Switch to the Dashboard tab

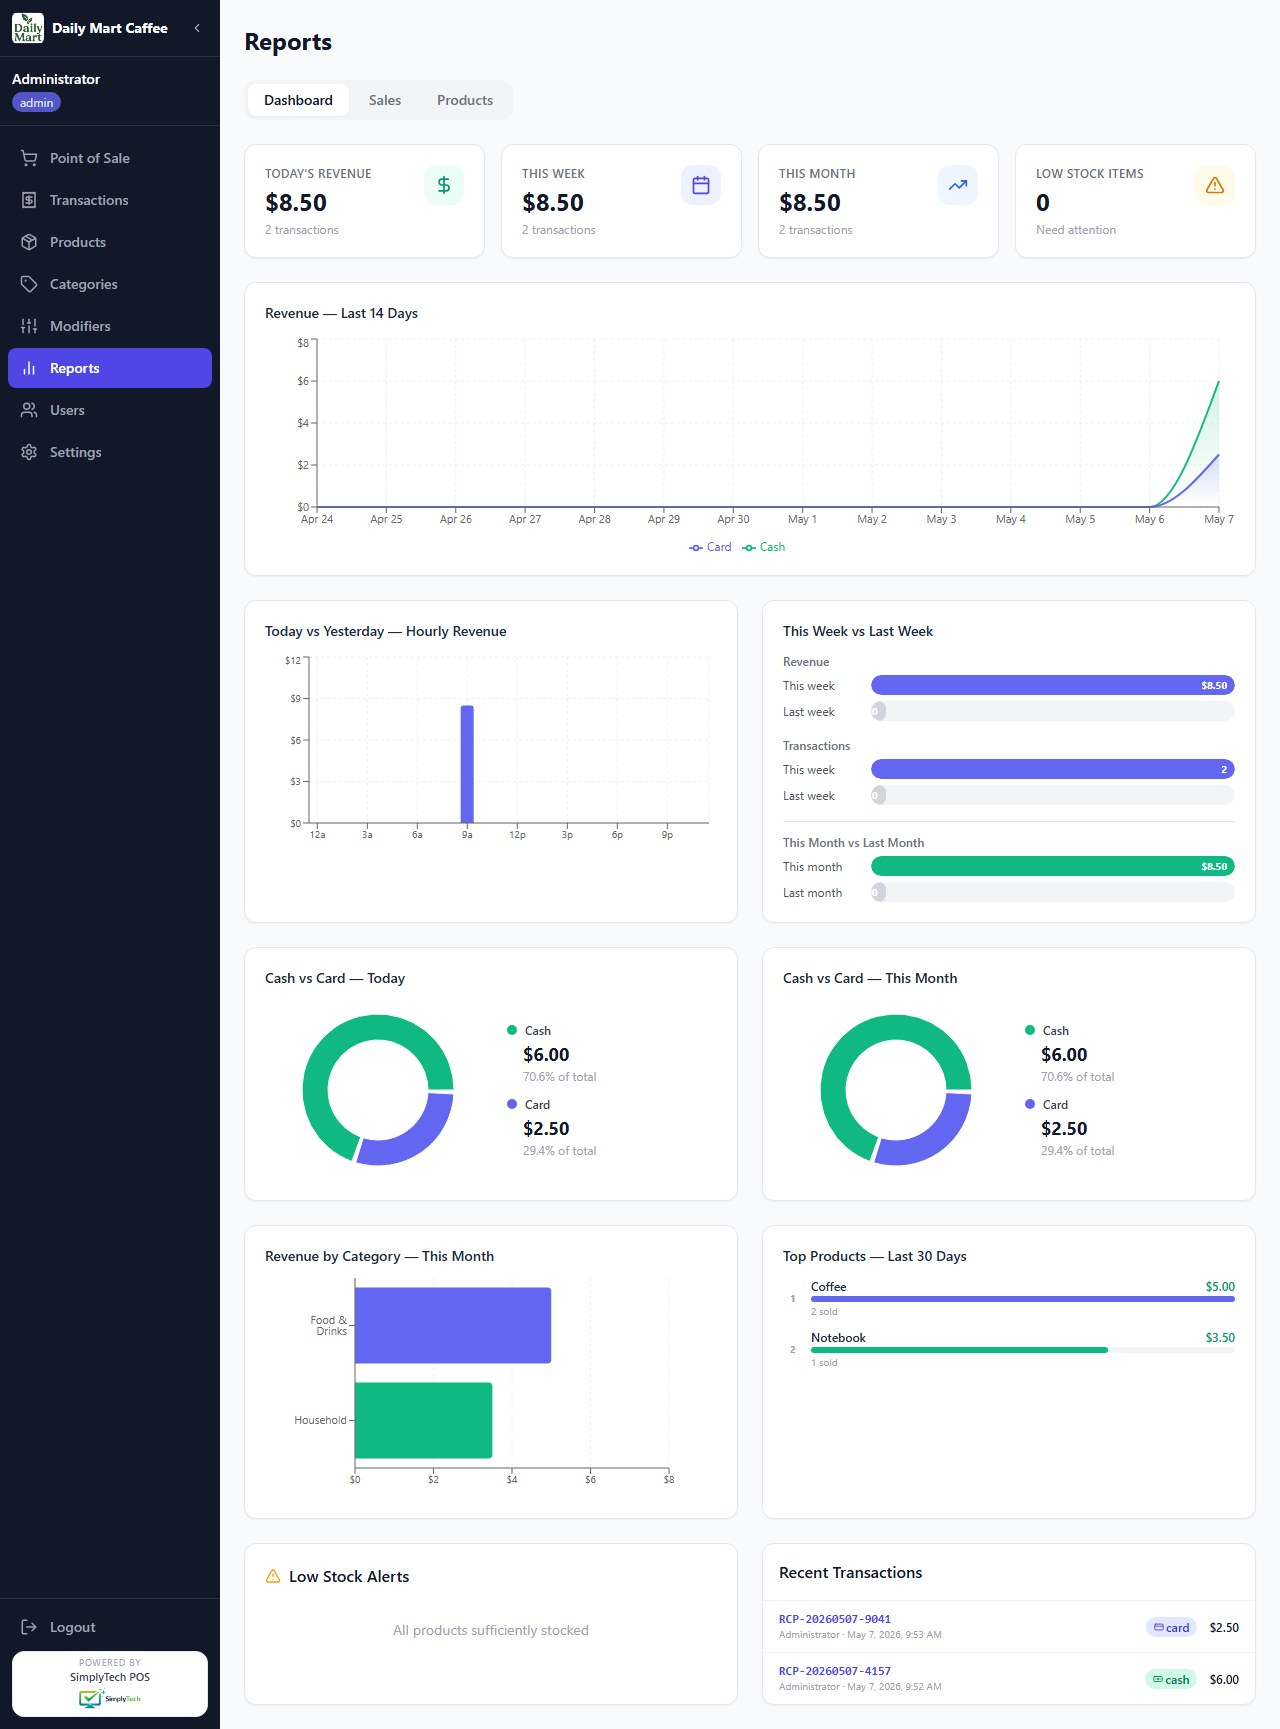(x=298, y=100)
